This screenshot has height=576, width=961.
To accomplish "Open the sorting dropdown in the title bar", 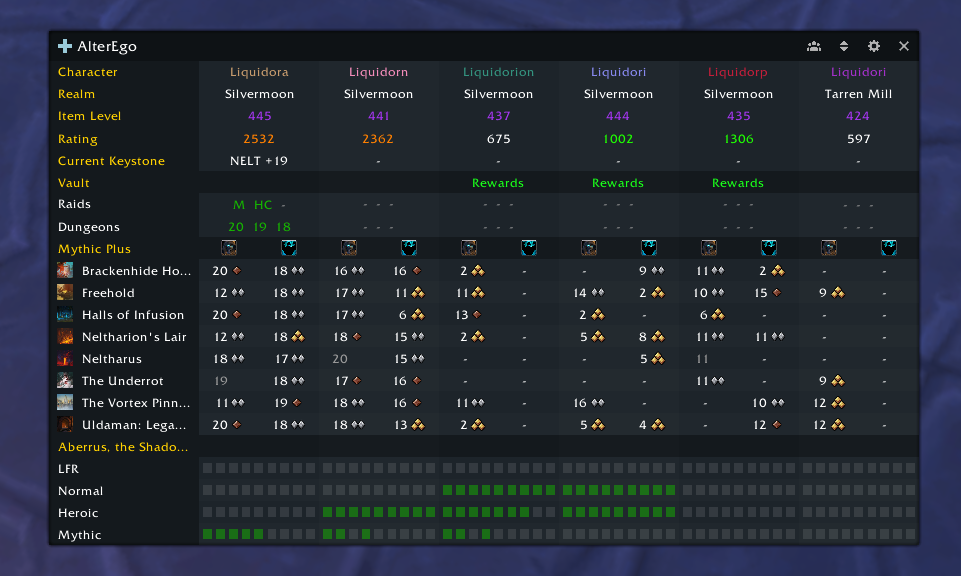I will click(x=843, y=46).
